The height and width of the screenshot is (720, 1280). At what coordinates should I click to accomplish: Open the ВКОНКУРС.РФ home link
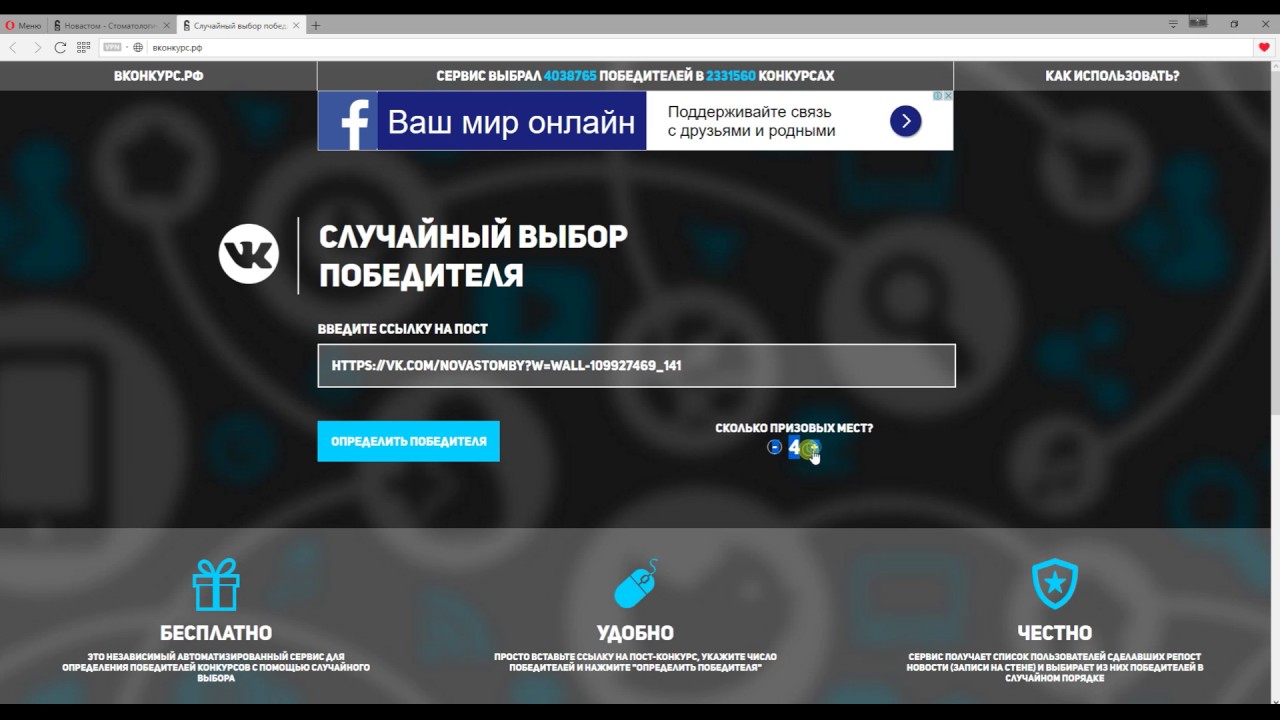158,75
